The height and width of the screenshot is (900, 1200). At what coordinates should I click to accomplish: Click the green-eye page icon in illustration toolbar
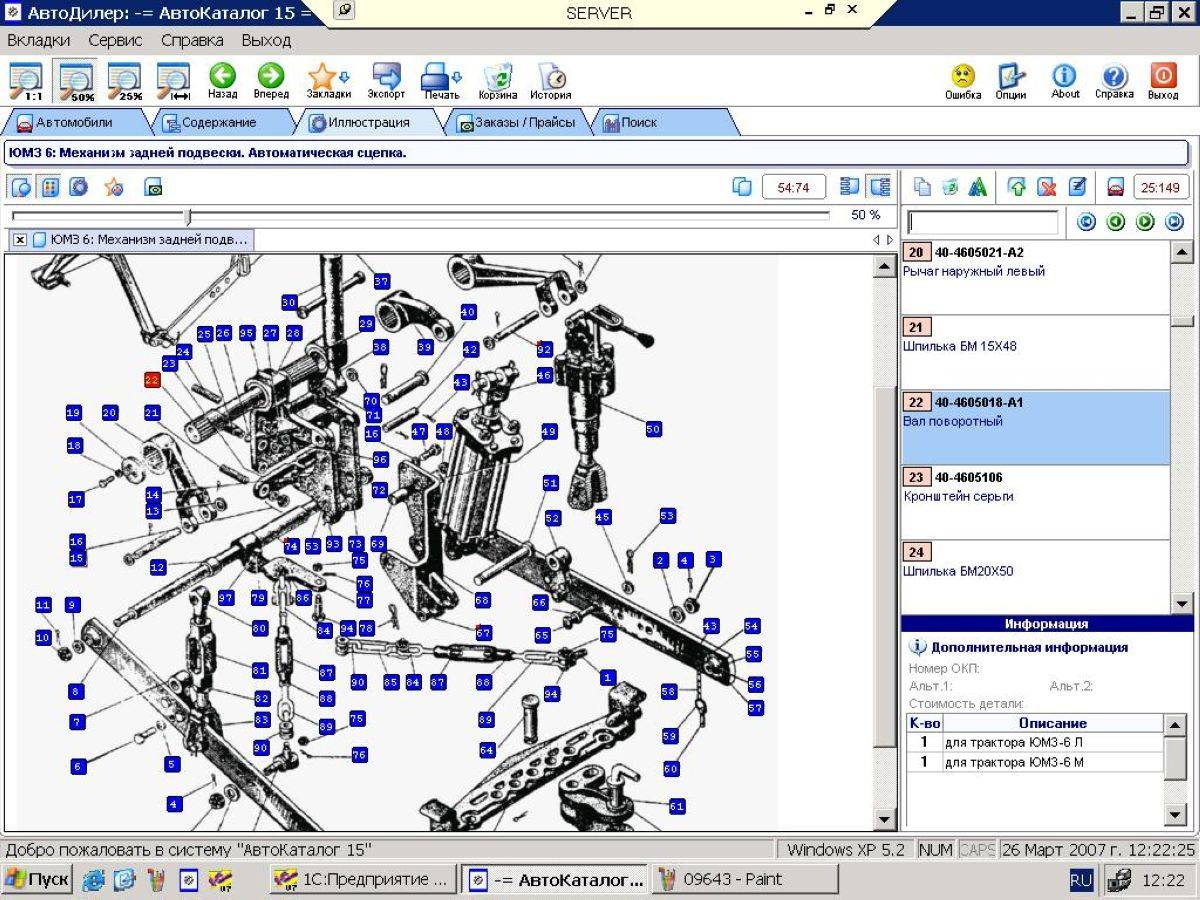click(153, 187)
